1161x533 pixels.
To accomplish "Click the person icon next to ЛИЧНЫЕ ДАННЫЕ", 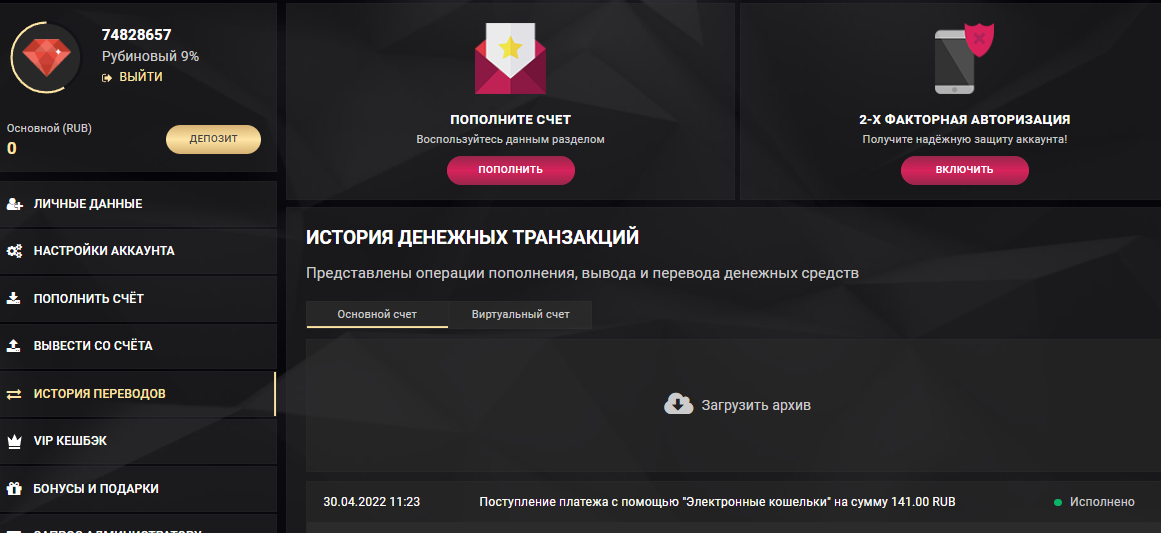I will pos(14,204).
